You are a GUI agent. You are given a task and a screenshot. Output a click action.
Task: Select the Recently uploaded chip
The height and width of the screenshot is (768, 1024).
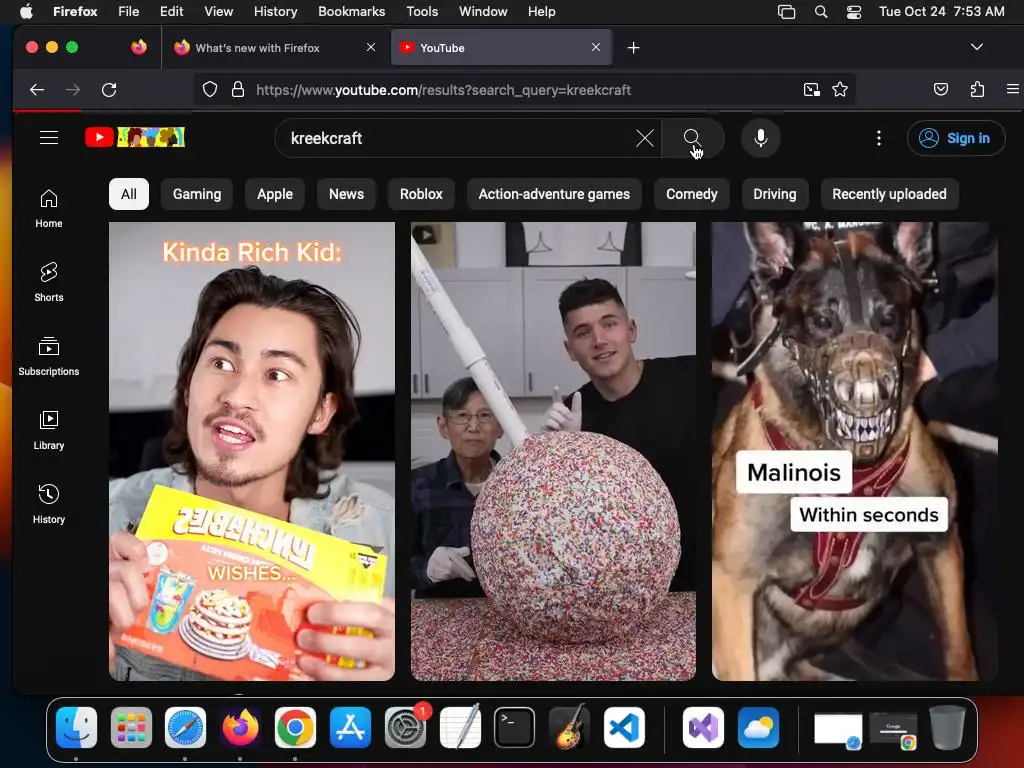(889, 194)
